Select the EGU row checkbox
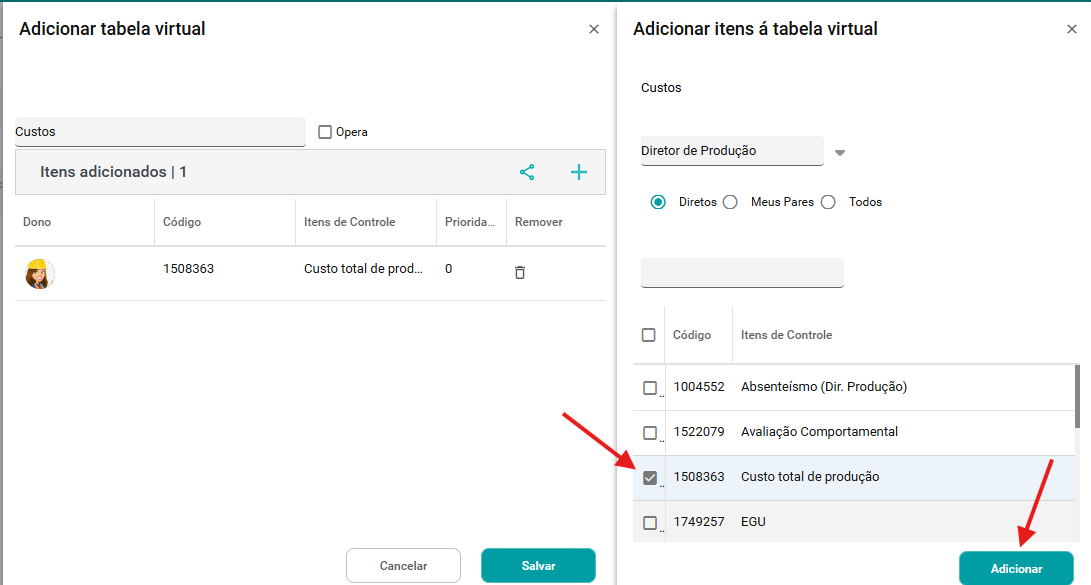The image size is (1091, 585). (x=650, y=523)
